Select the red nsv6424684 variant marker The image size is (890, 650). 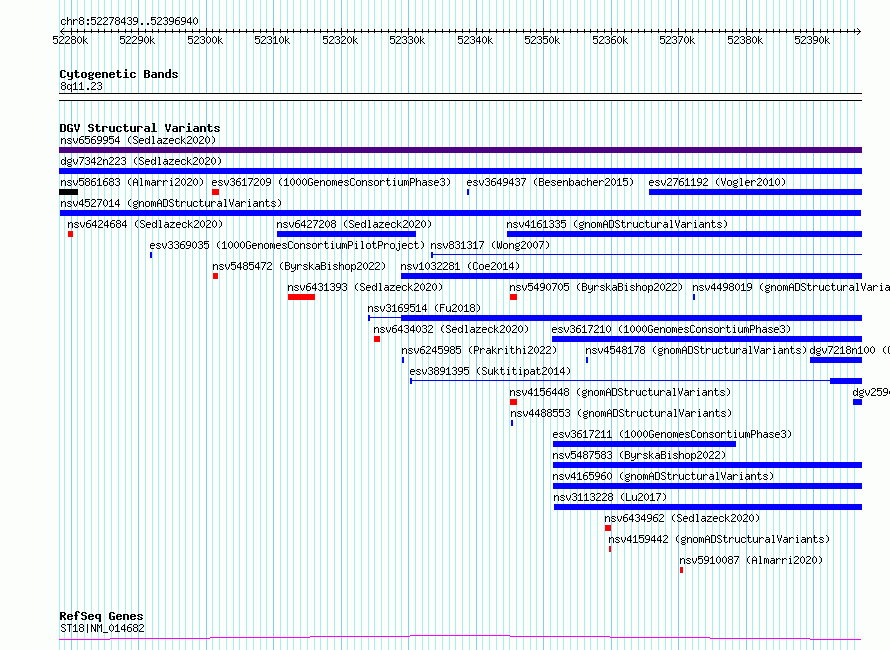click(x=70, y=234)
